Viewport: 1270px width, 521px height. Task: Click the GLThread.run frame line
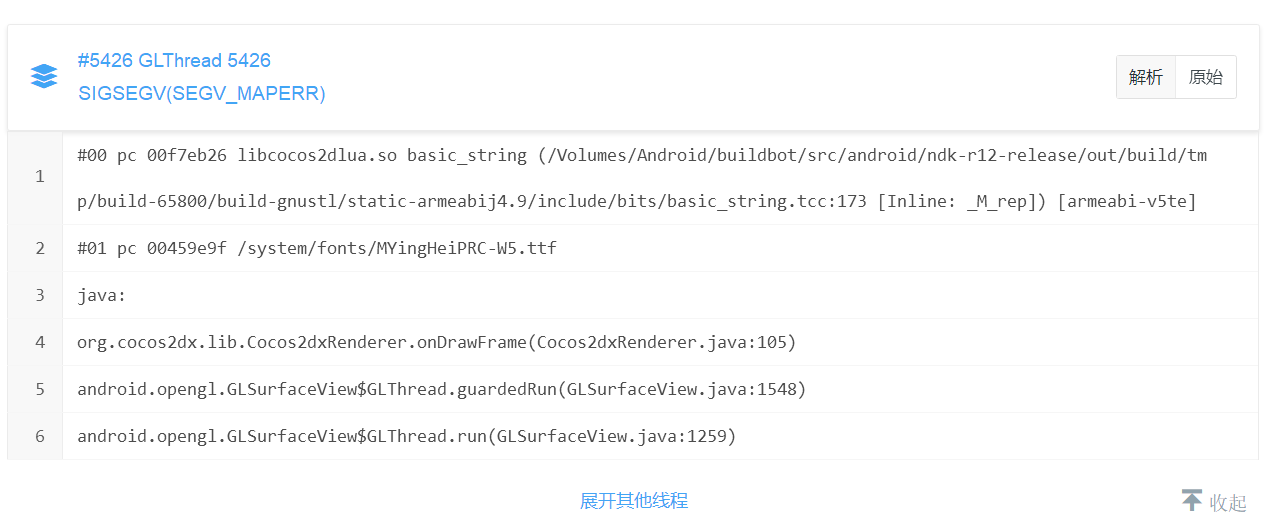pos(406,436)
